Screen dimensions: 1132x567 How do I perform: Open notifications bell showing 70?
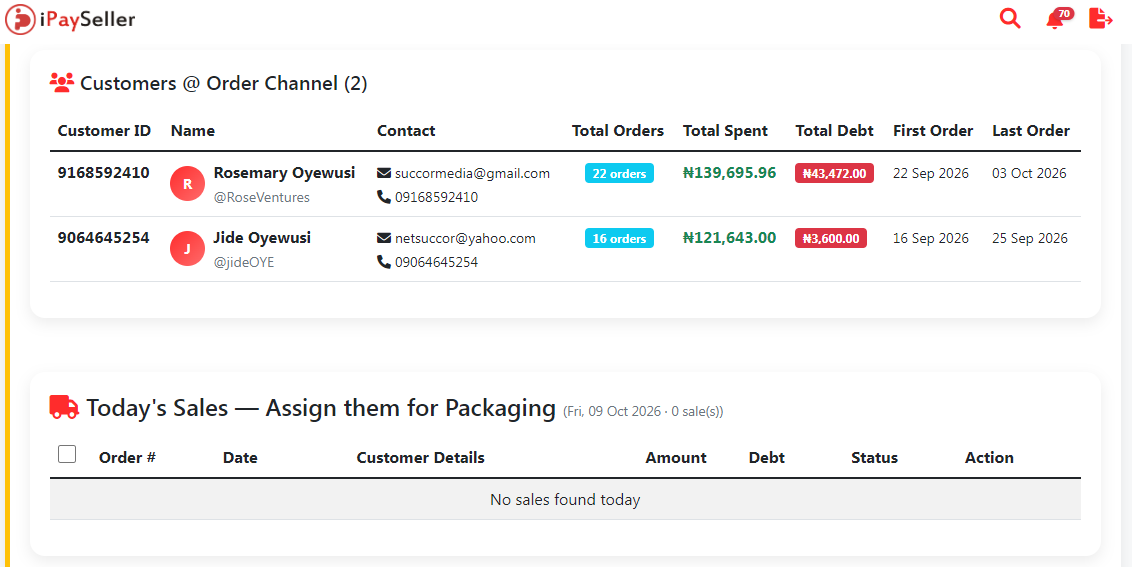coord(1058,18)
